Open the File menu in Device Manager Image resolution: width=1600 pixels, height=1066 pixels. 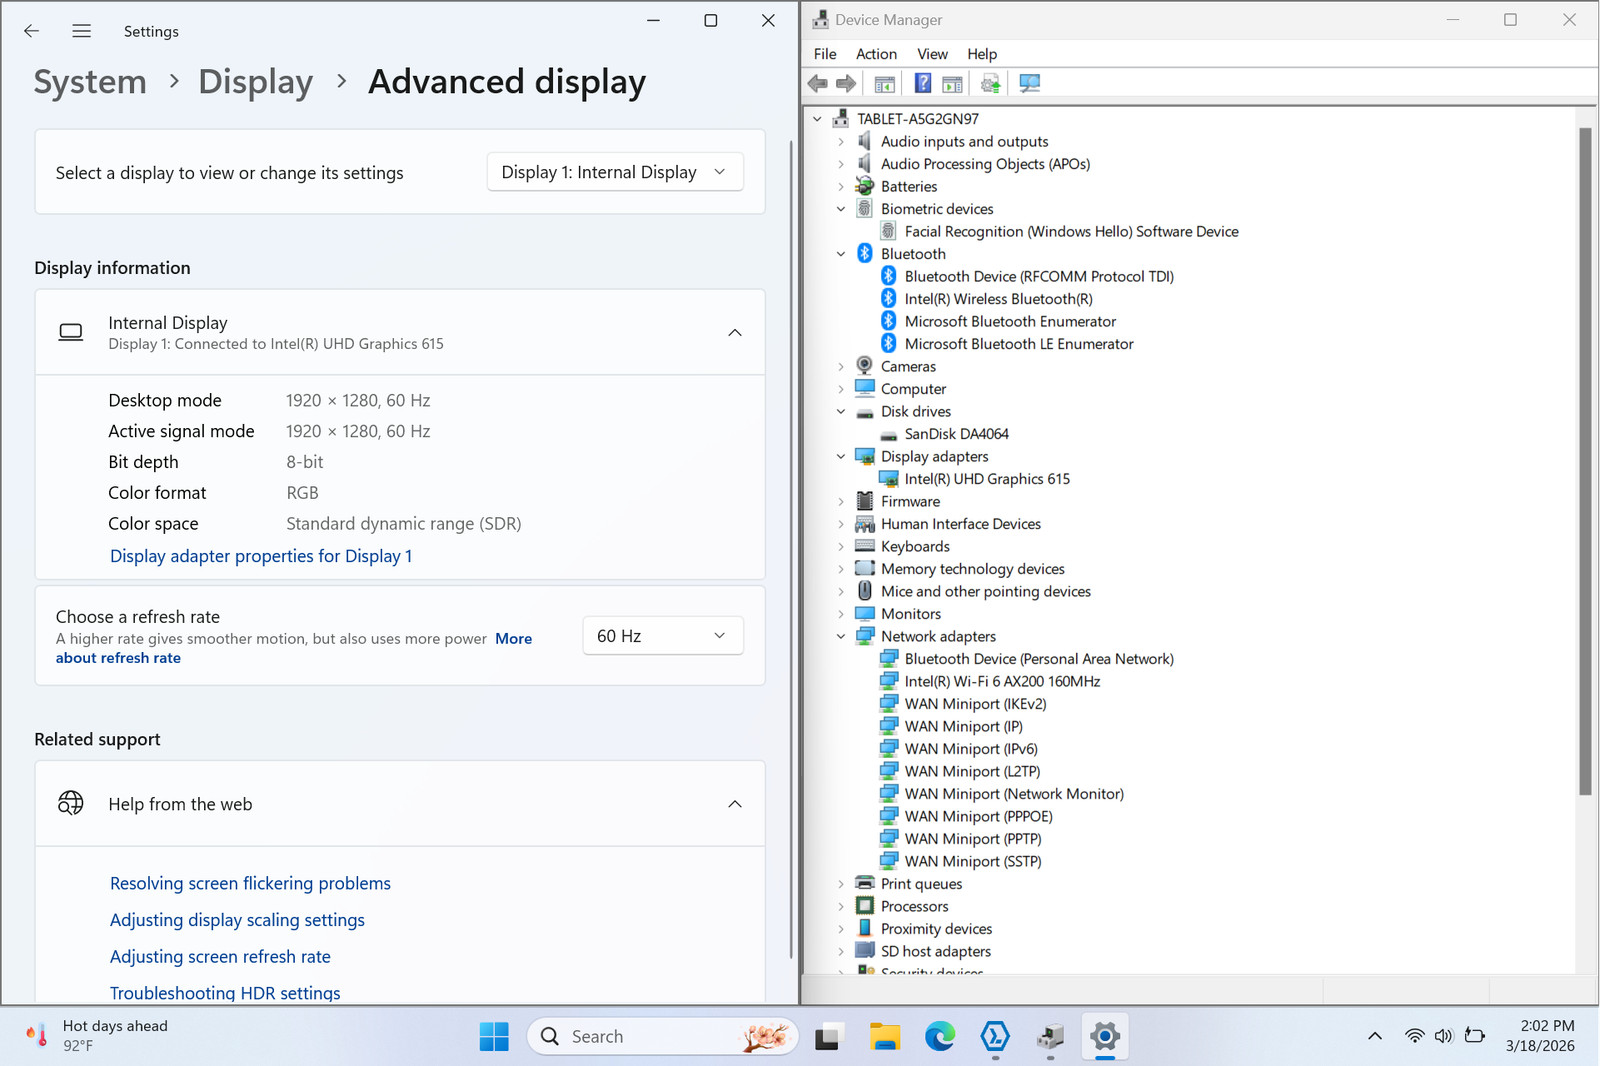[x=825, y=54]
